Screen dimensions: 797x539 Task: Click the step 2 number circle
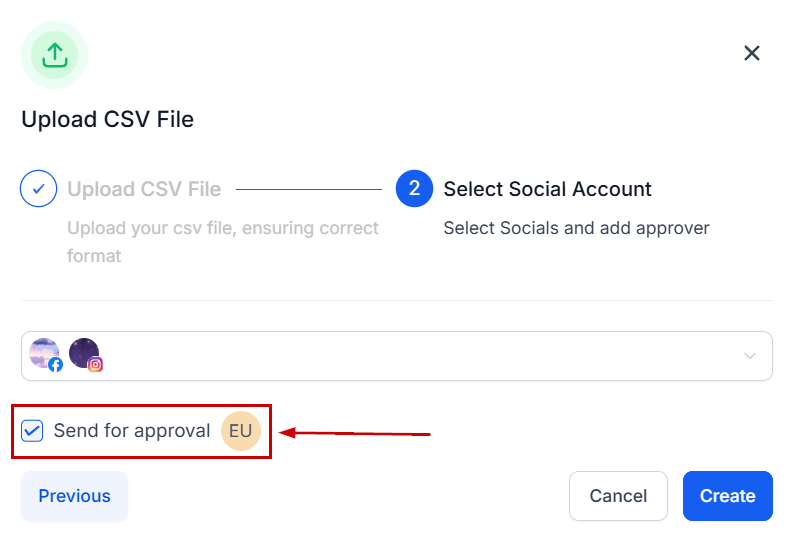point(414,189)
